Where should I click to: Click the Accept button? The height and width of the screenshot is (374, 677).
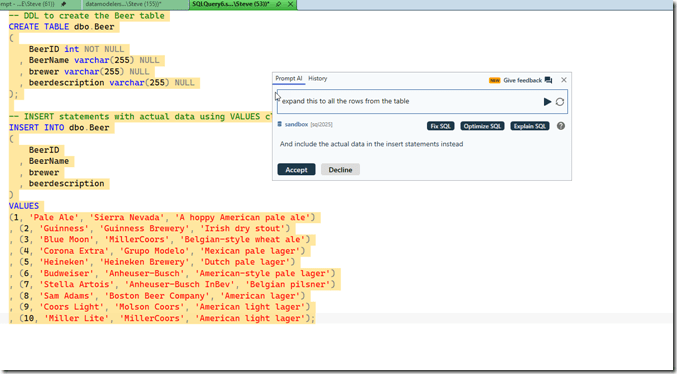pos(296,170)
